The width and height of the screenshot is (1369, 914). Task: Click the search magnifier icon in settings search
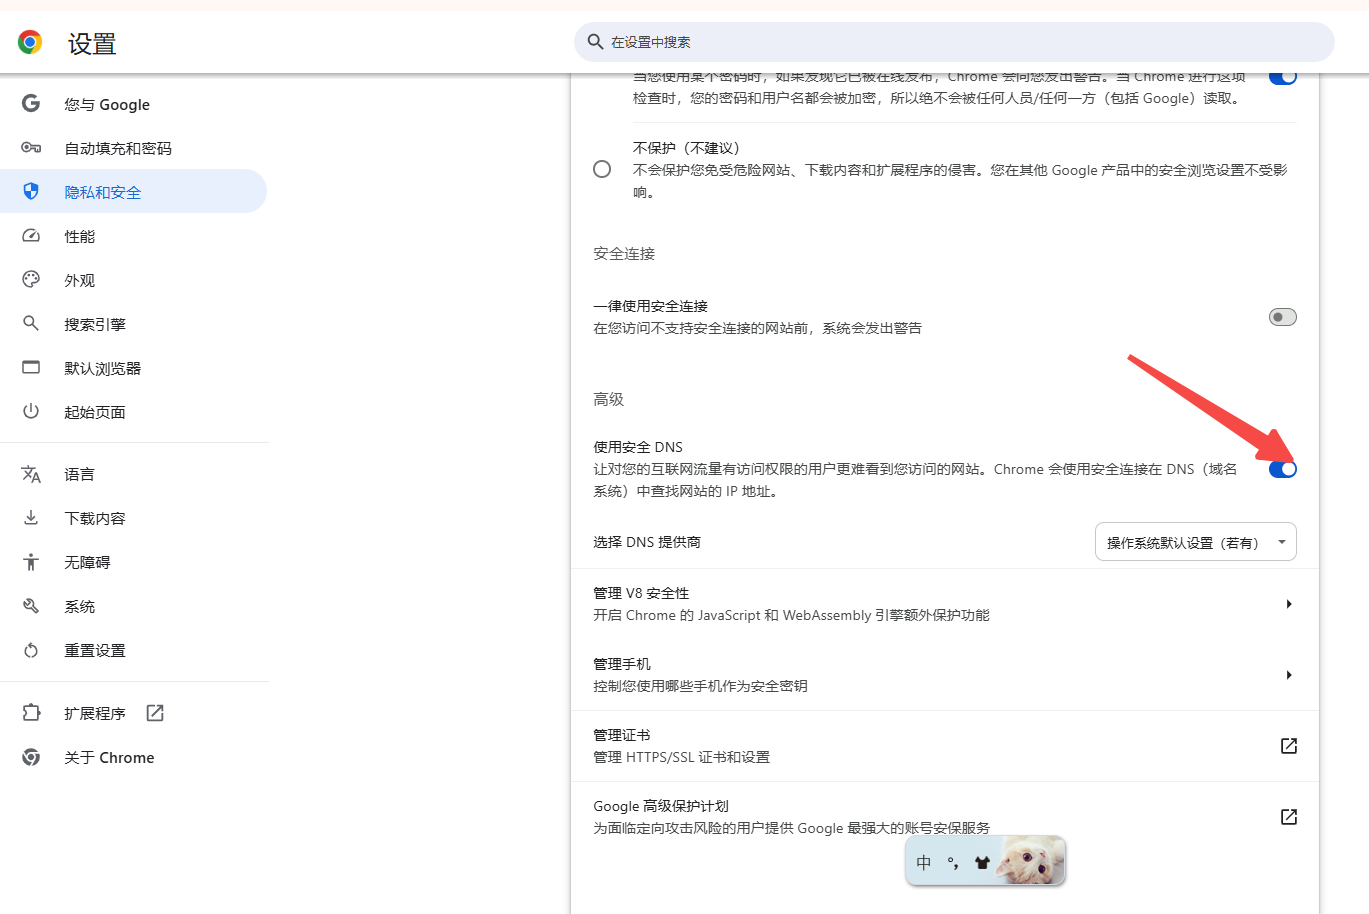[595, 42]
